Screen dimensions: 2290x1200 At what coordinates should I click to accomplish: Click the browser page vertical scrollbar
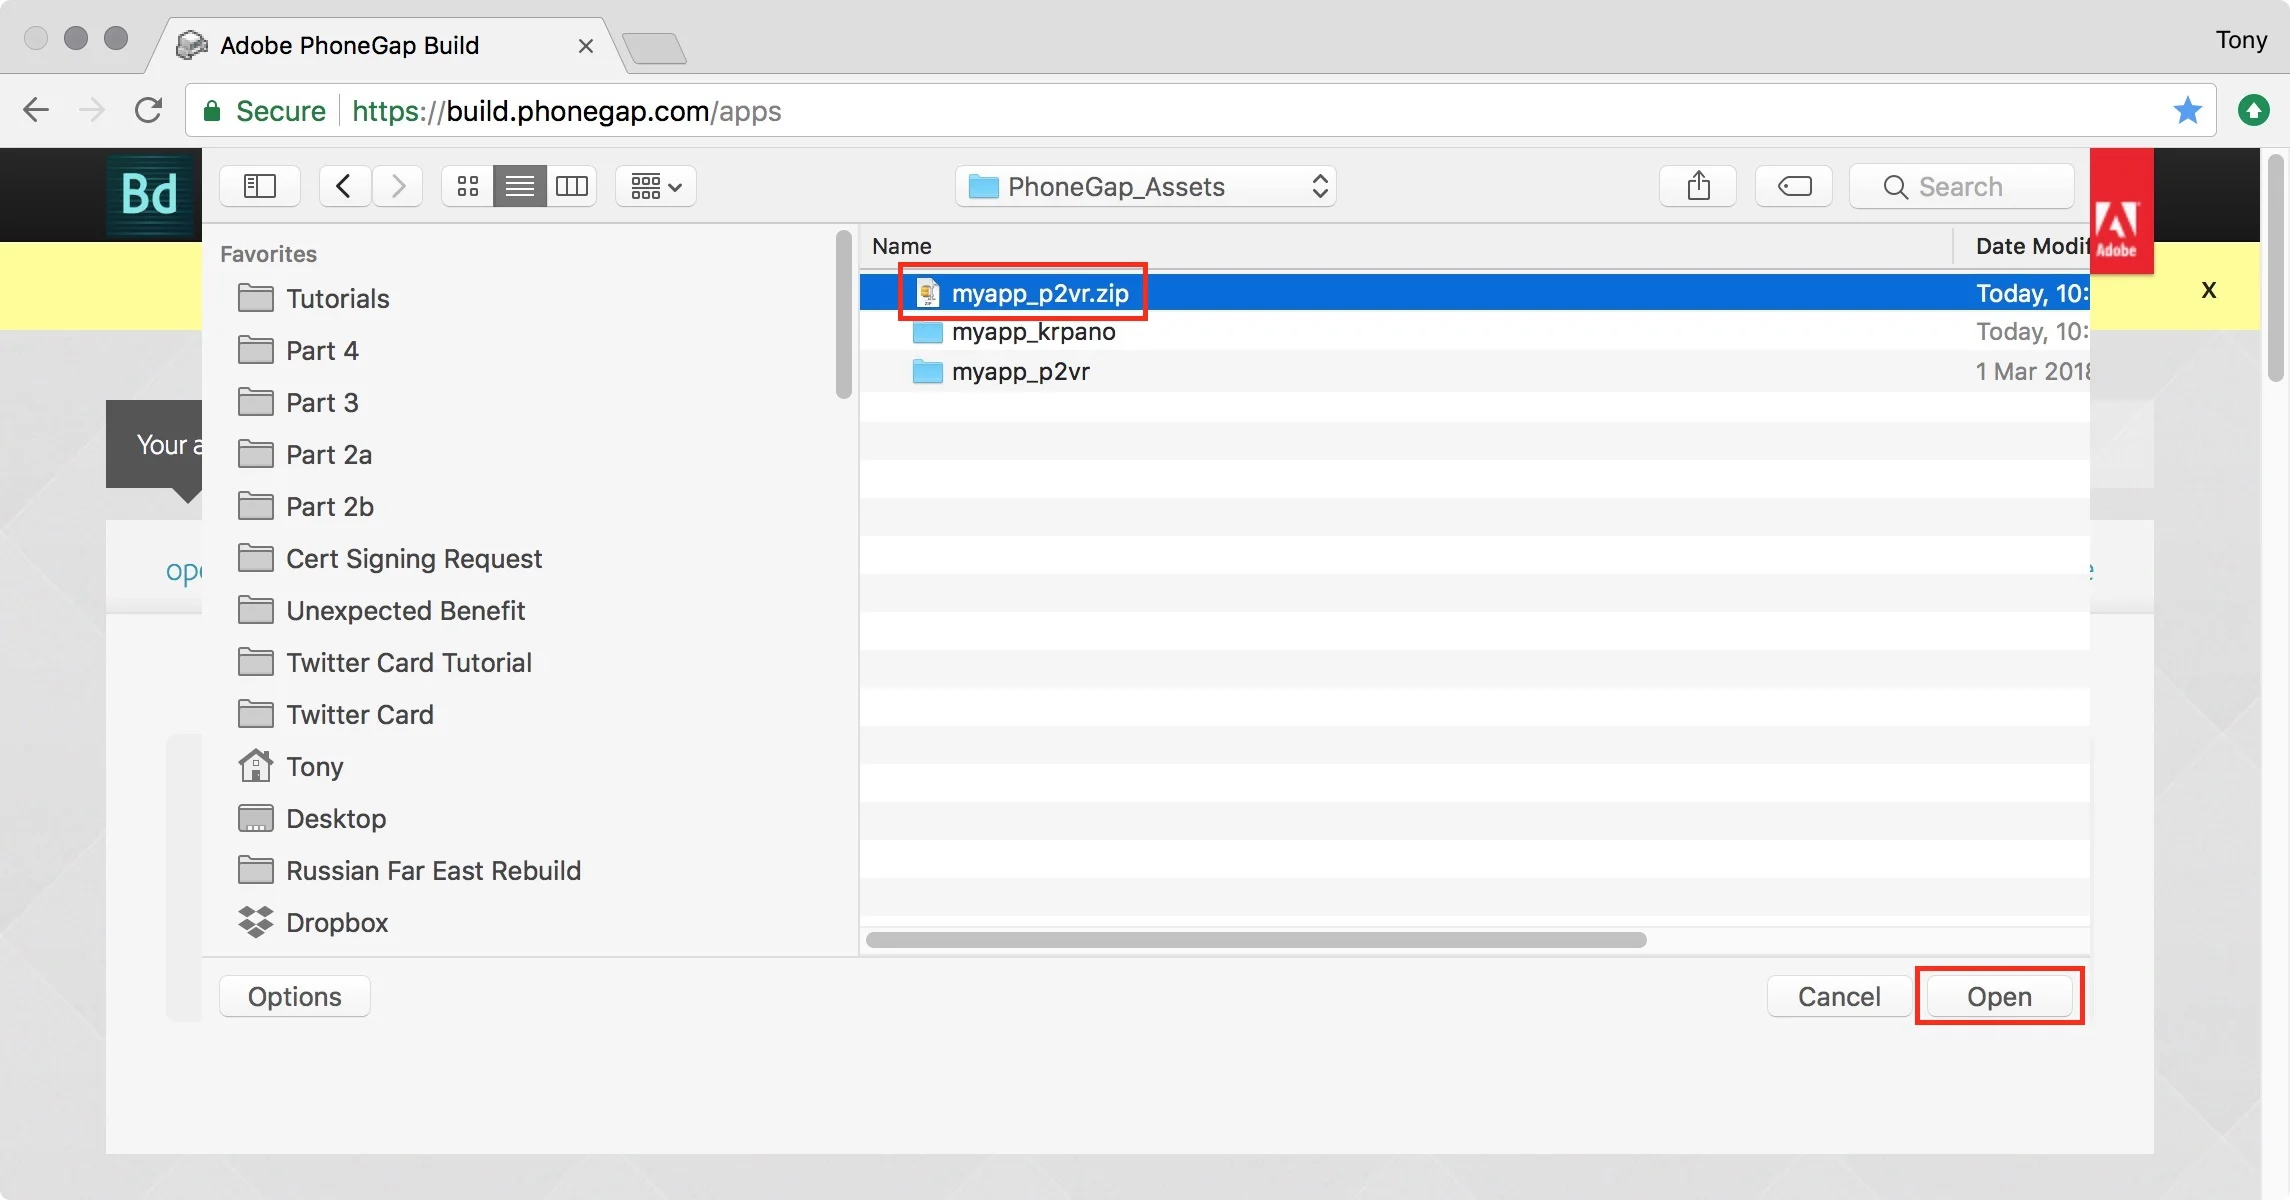2276,268
